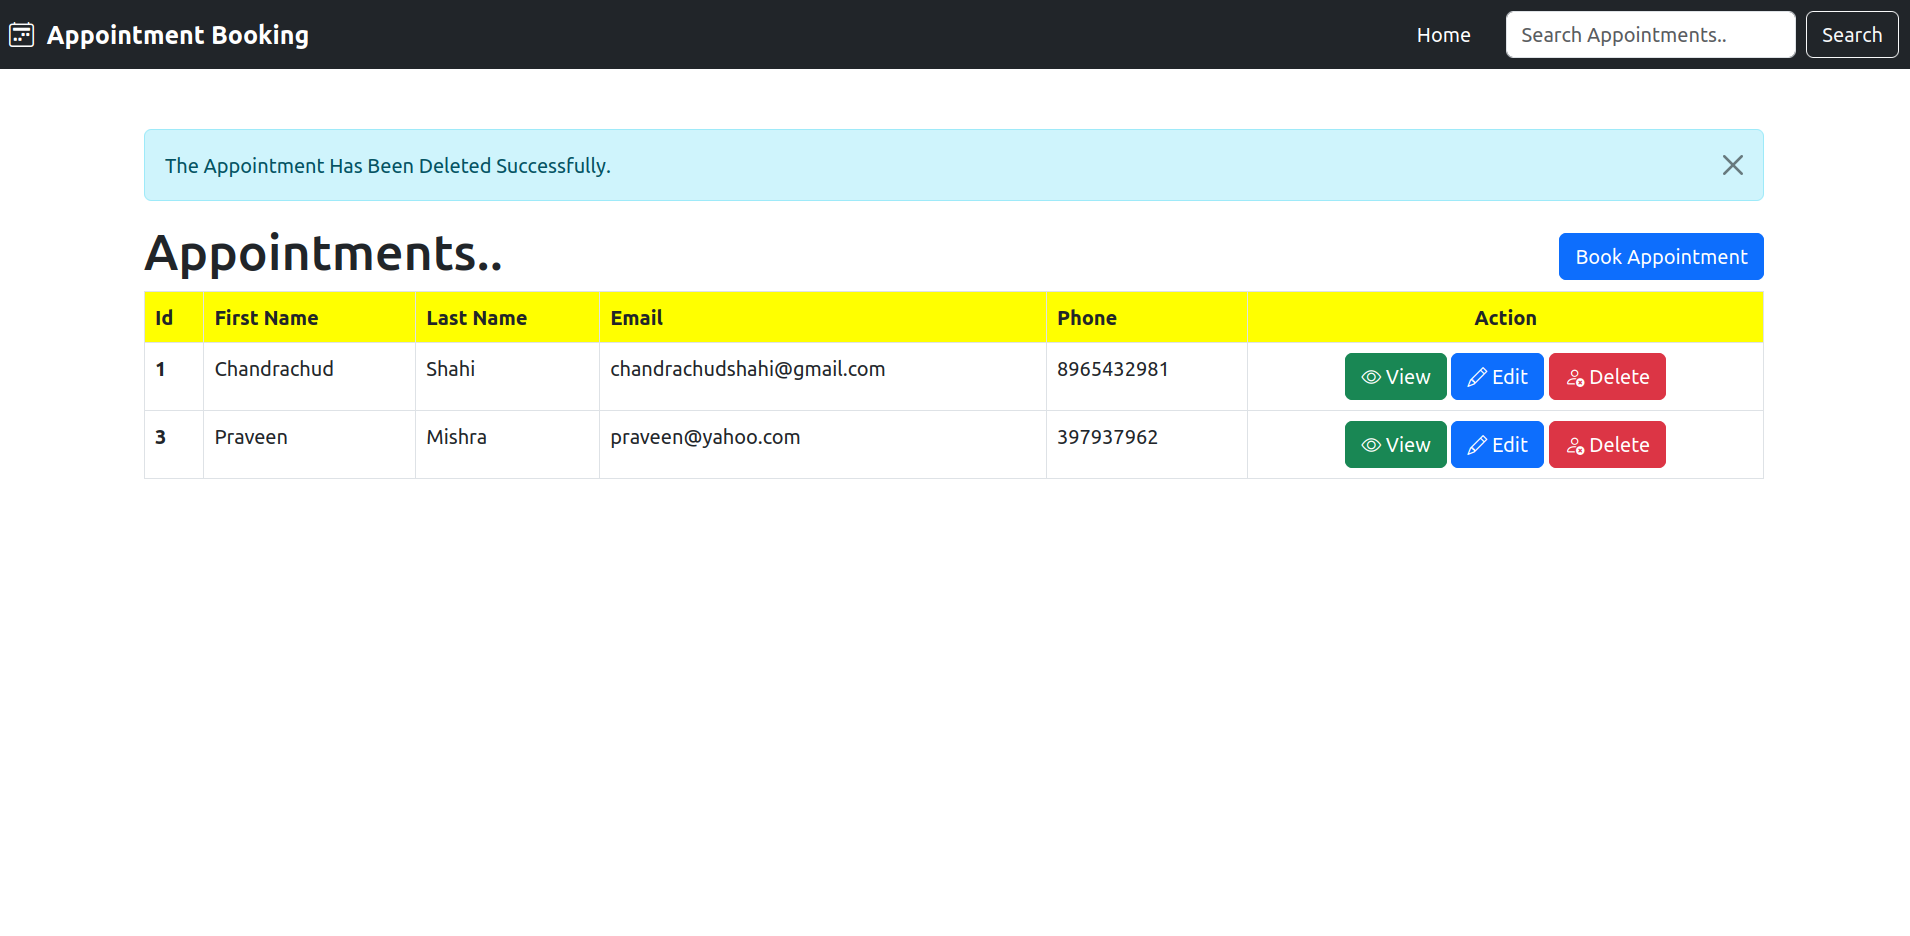Click the delete-person icon for Chandrachud's record

(1576, 377)
